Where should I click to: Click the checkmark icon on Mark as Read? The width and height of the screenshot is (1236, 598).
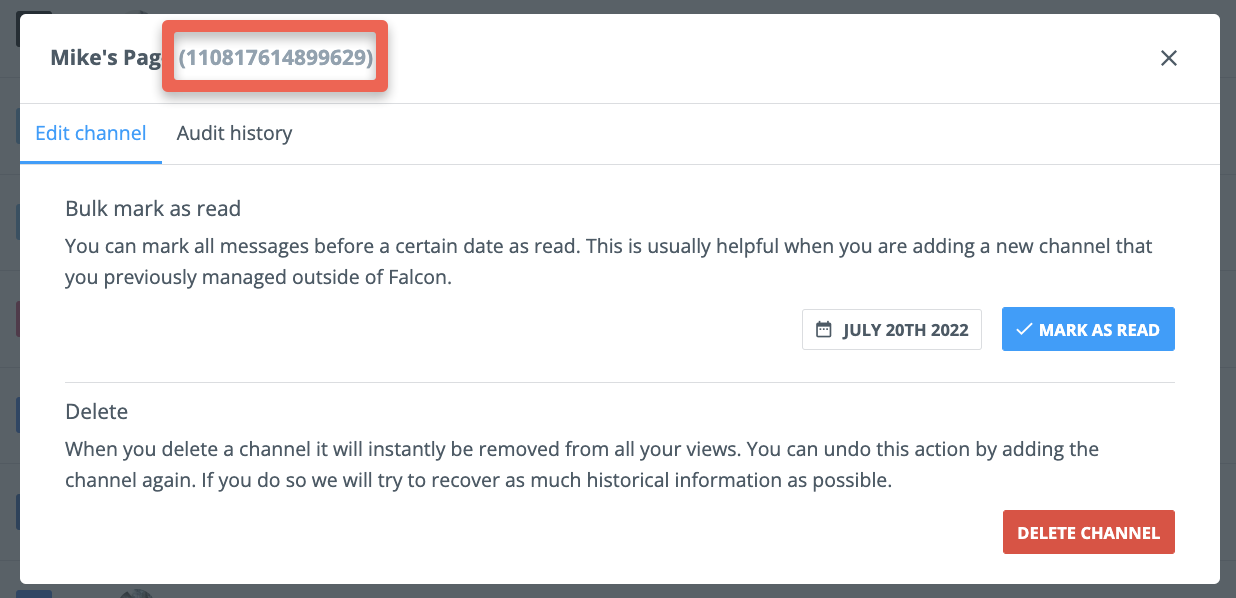point(1024,329)
